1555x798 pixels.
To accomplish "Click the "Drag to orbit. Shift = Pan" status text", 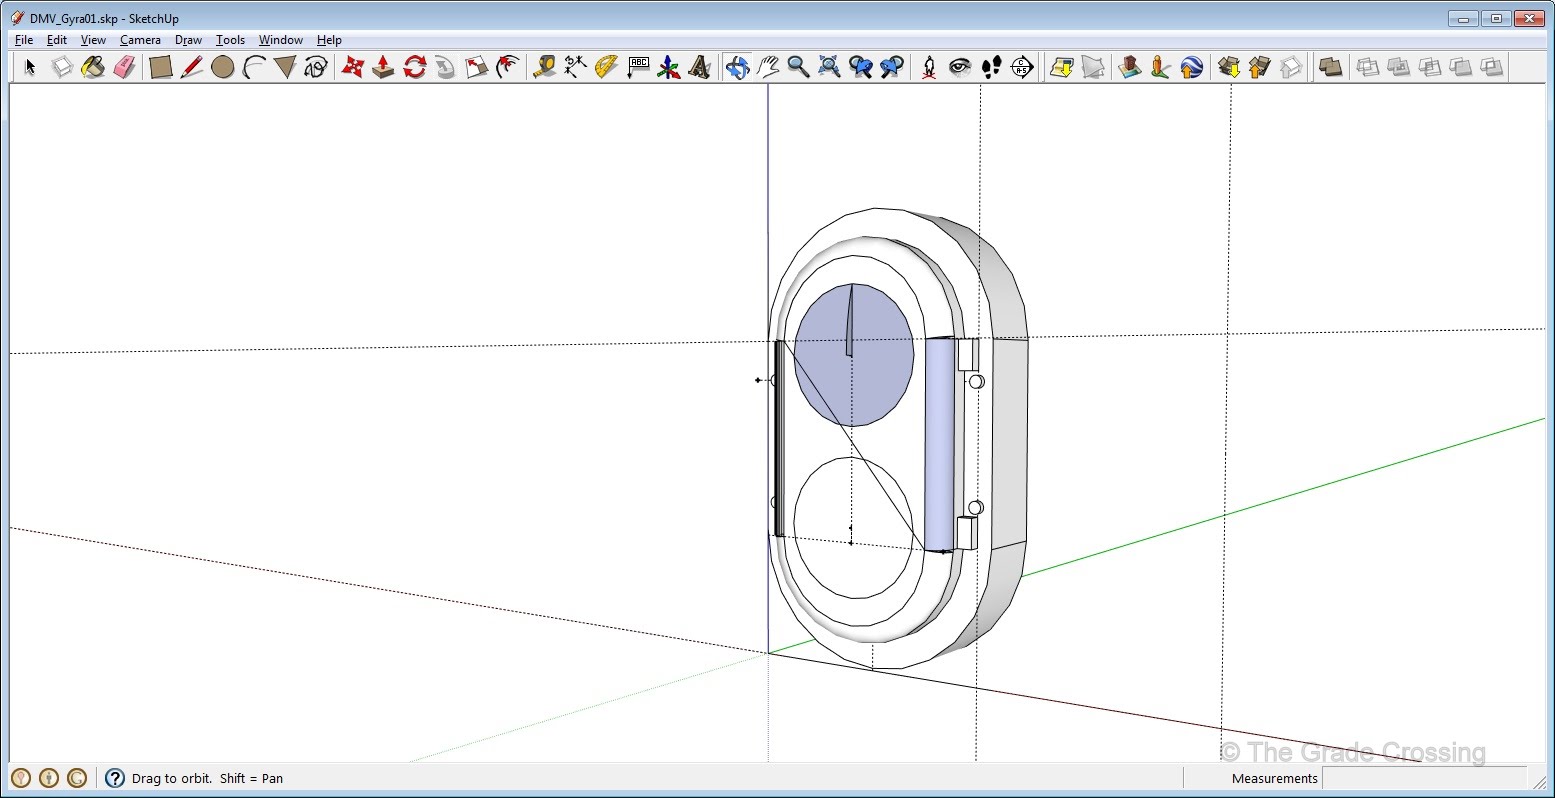I will point(207,778).
